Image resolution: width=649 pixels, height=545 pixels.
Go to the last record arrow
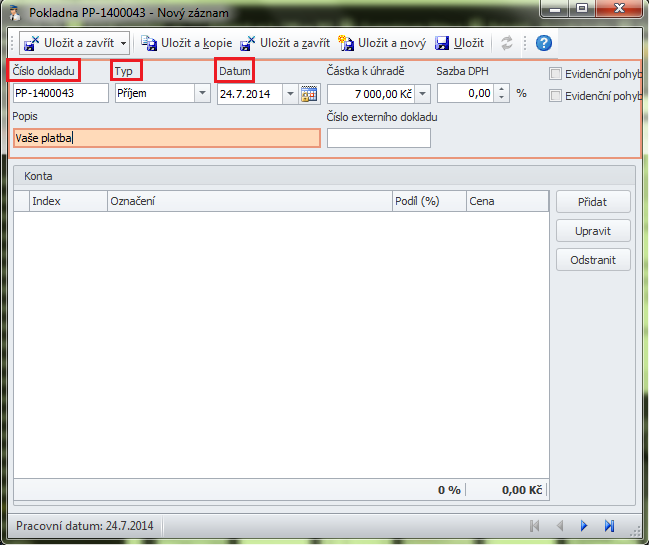(609, 525)
